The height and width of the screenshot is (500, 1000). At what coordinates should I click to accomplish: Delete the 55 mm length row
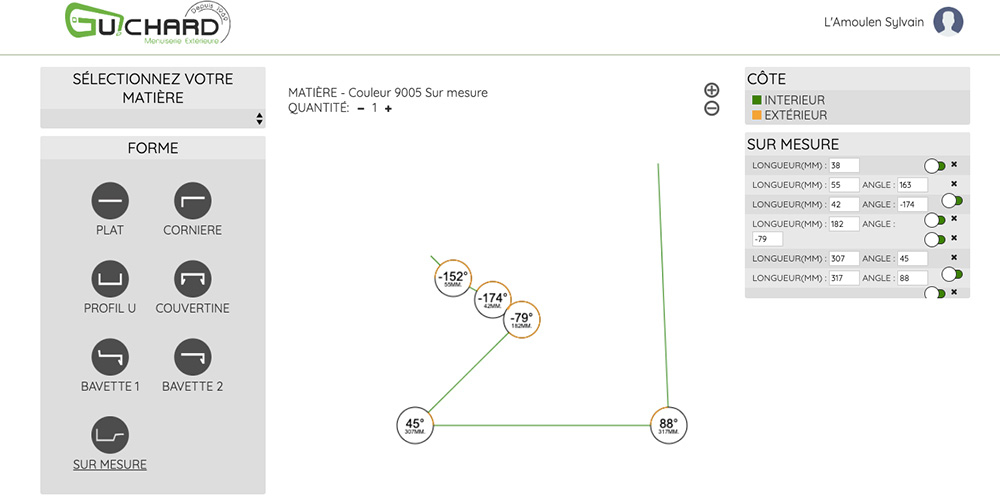click(x=954, y=184)
